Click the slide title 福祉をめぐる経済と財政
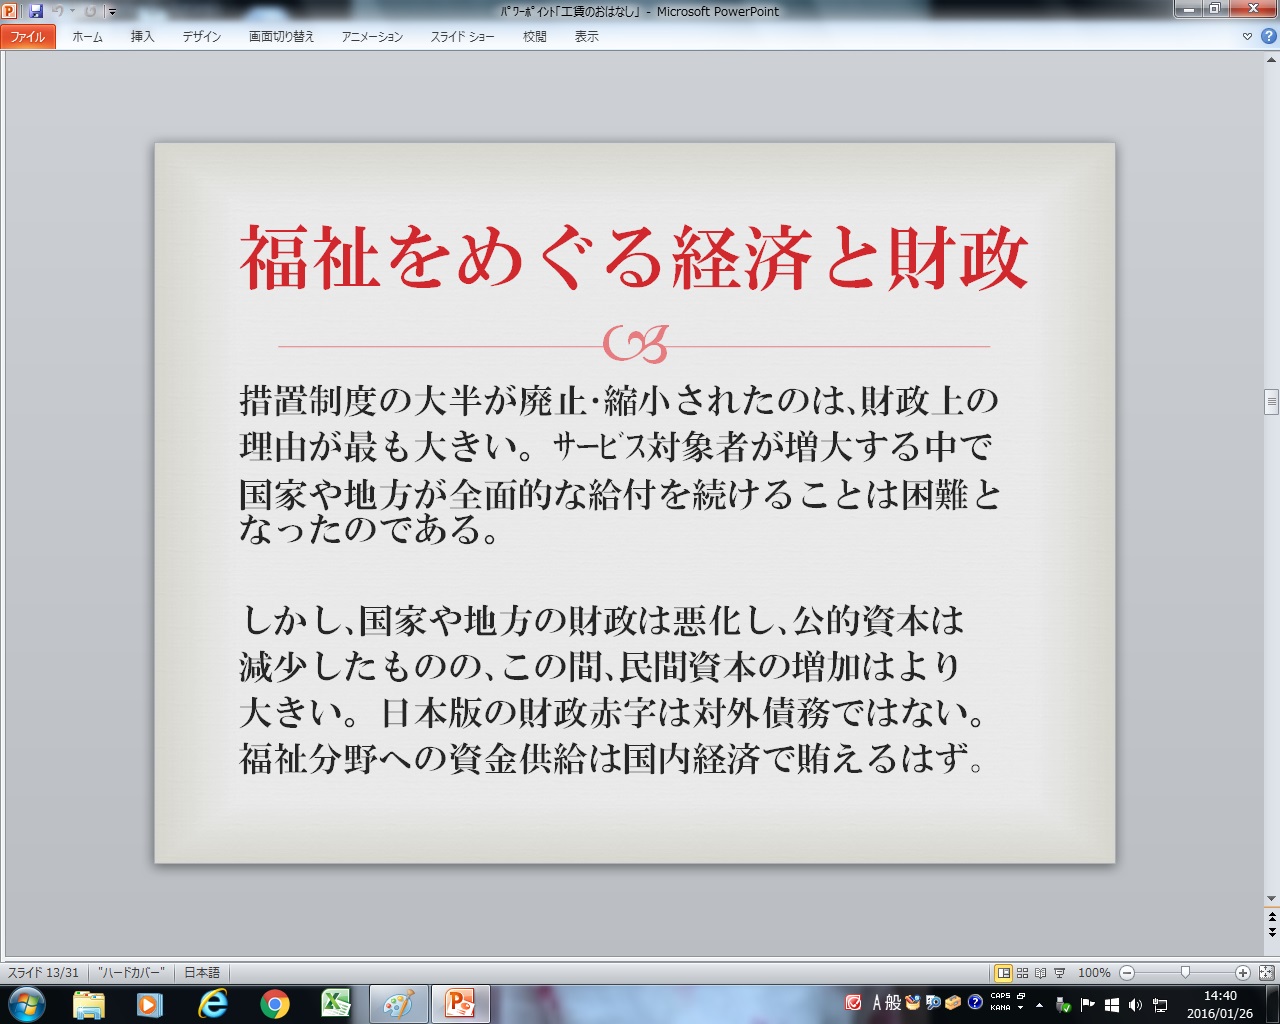 [x=634, y=258]
